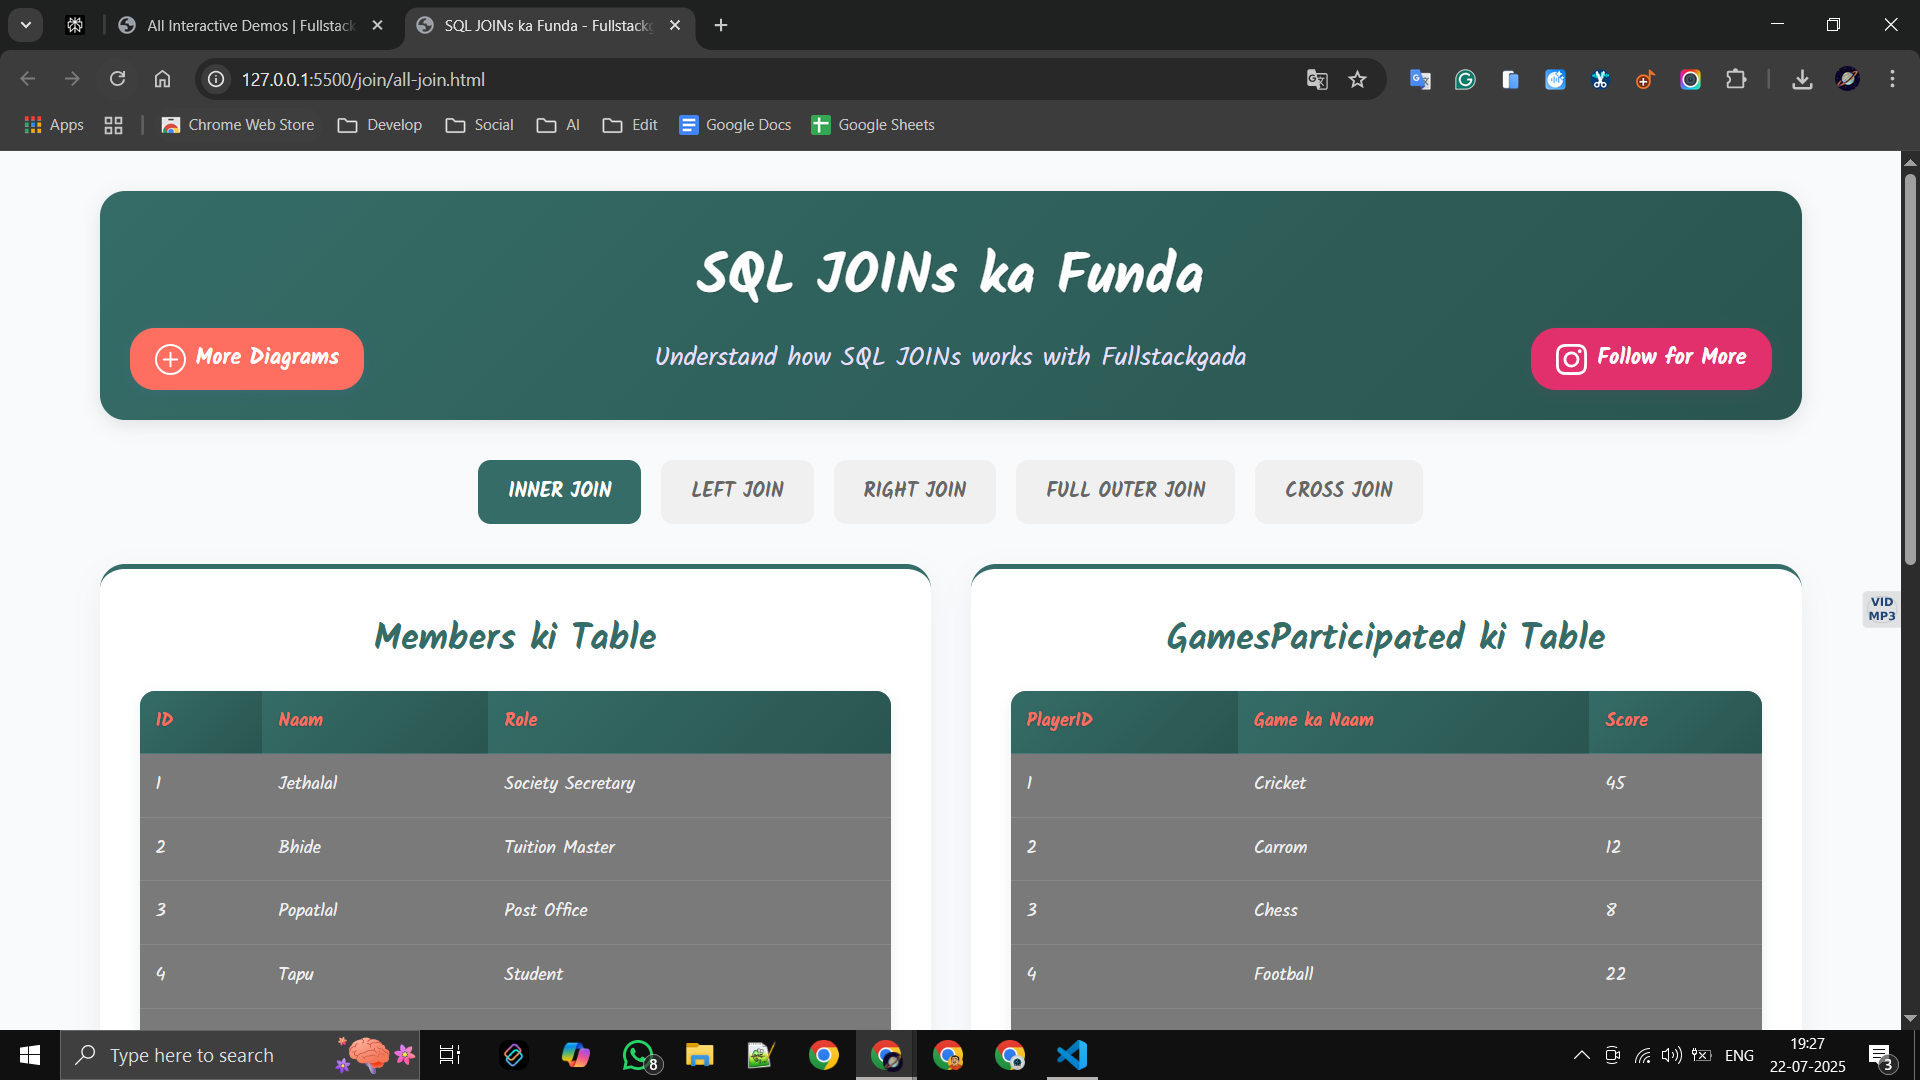Open the Windows Start menu
This screenshot has height=1080, width=1920.
[x=30, y=1055]
